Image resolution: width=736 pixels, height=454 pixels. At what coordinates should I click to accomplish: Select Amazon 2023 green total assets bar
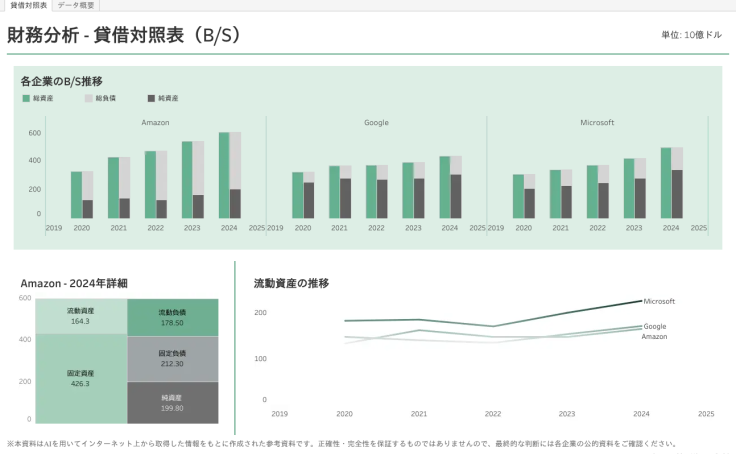coord(187,180)
